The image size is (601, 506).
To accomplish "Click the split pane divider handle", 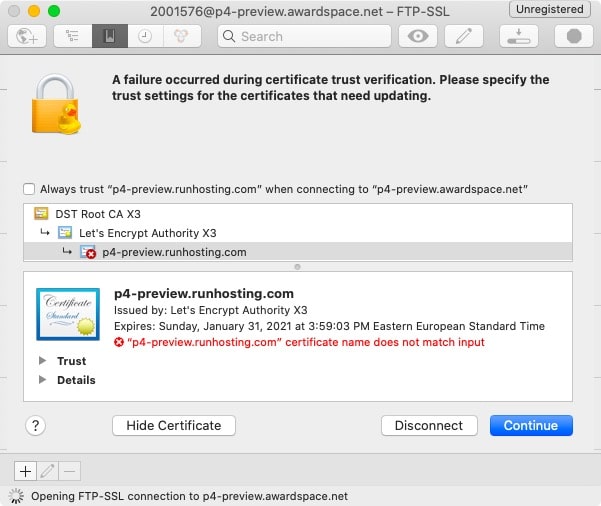I will pyautogui.click(x=297, y=267).
